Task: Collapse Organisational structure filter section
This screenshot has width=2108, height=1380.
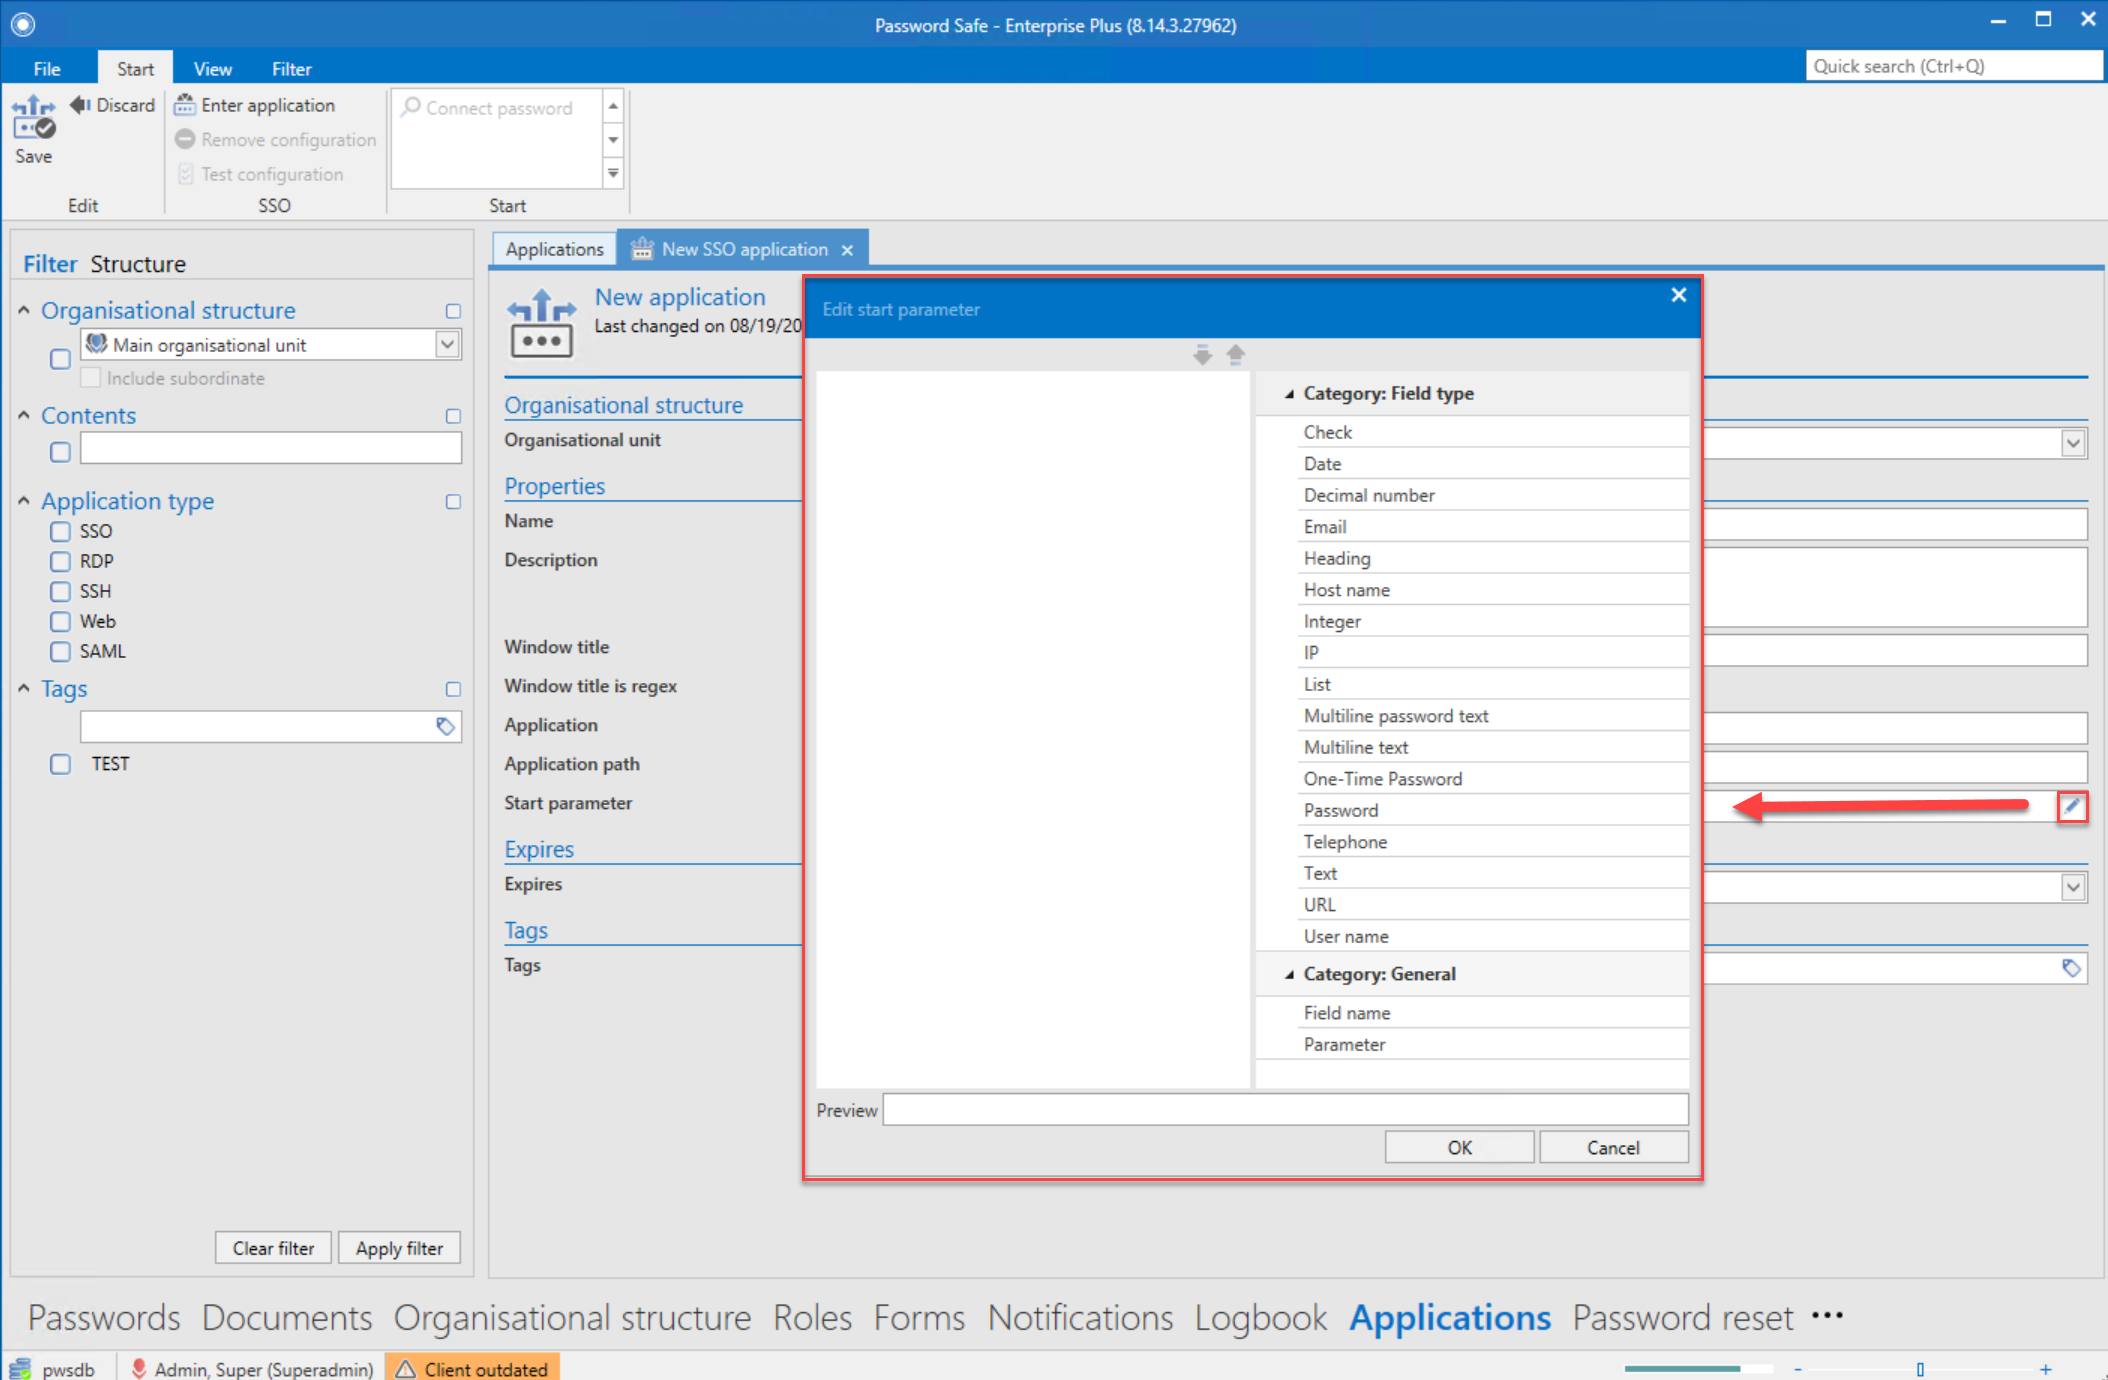Action: [24, 311]
